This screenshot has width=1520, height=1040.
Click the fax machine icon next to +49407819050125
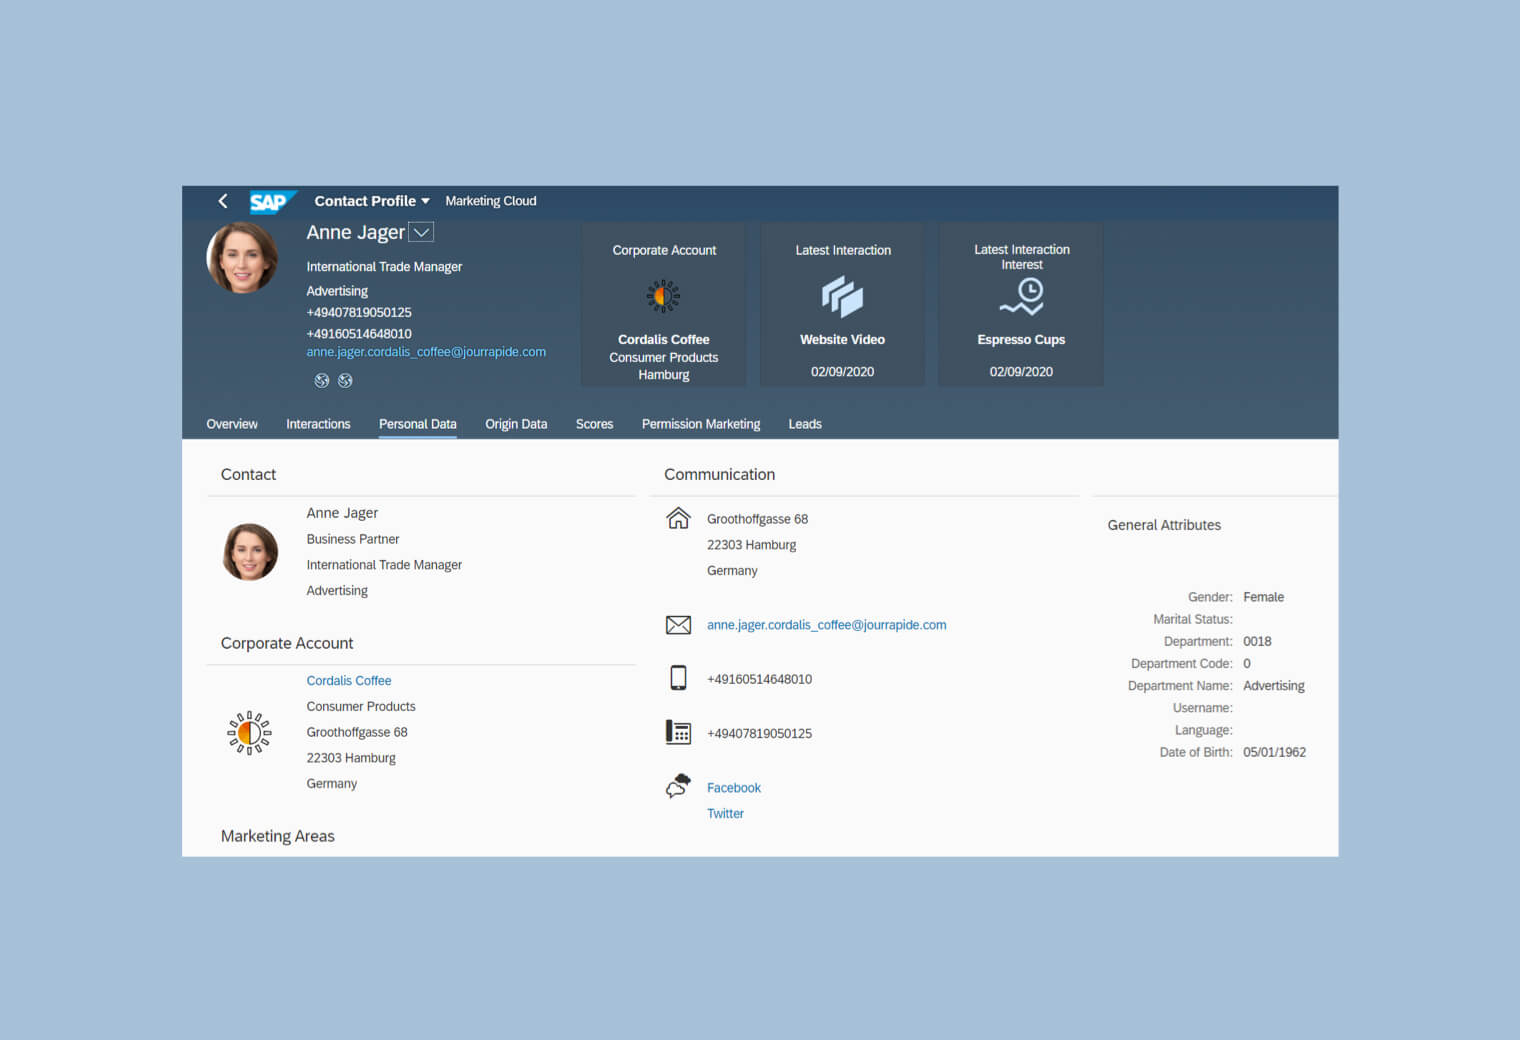[678, 732]
